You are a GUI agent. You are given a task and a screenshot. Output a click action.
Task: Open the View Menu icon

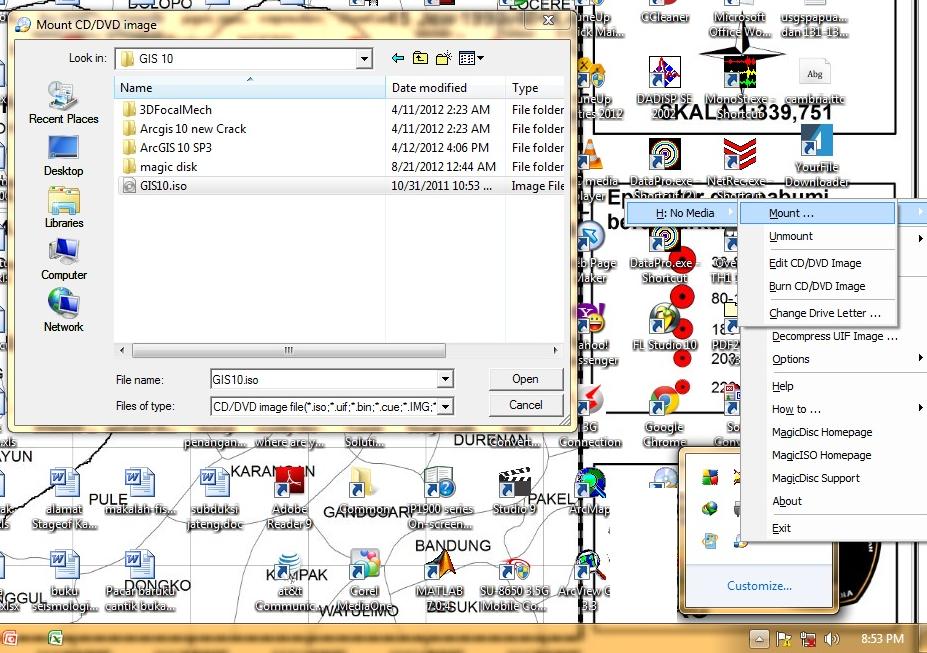[x=467, y=58]
